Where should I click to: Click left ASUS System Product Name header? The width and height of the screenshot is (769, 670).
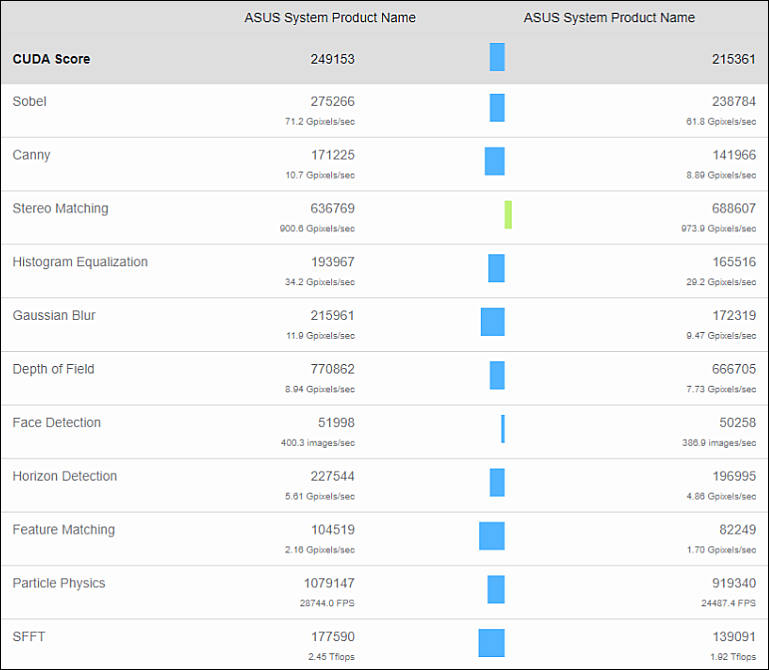click(x=330, y=18)
